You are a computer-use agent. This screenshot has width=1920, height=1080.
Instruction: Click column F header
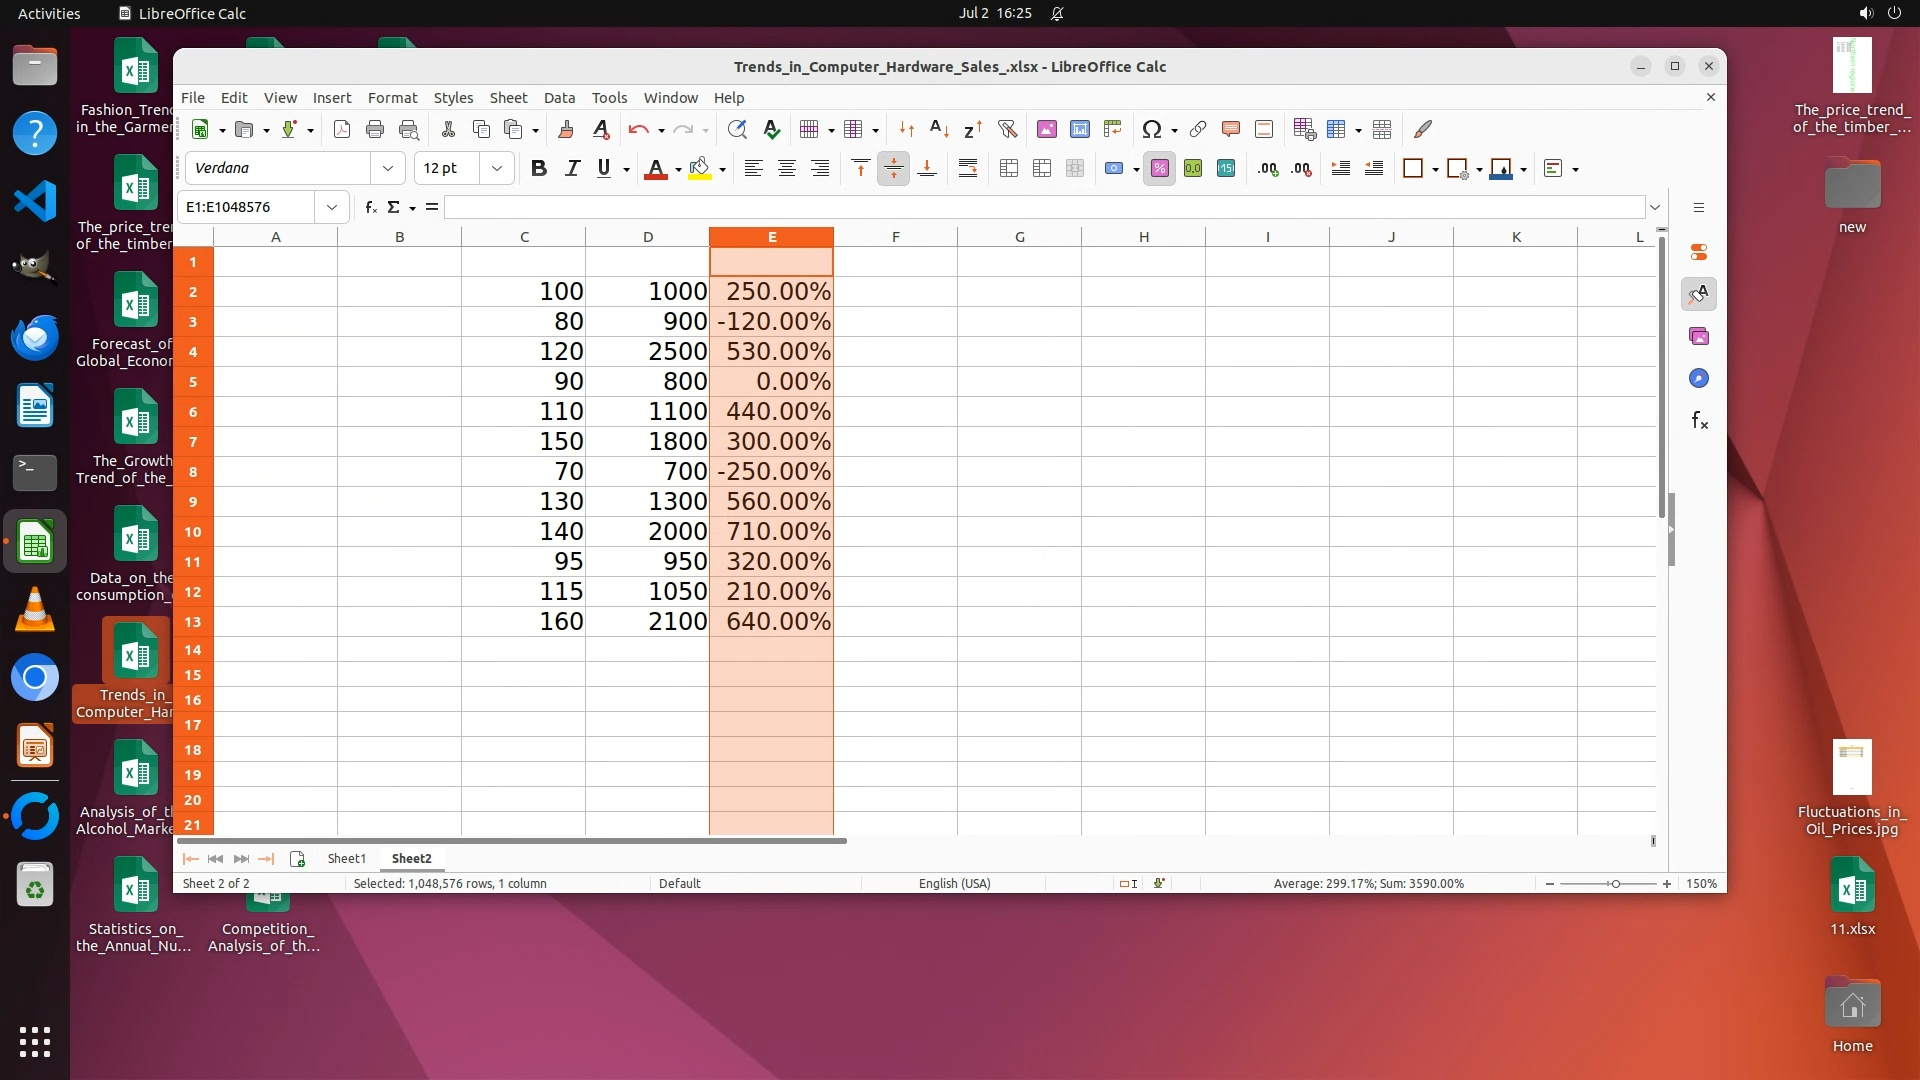click(x=895, y=237)
